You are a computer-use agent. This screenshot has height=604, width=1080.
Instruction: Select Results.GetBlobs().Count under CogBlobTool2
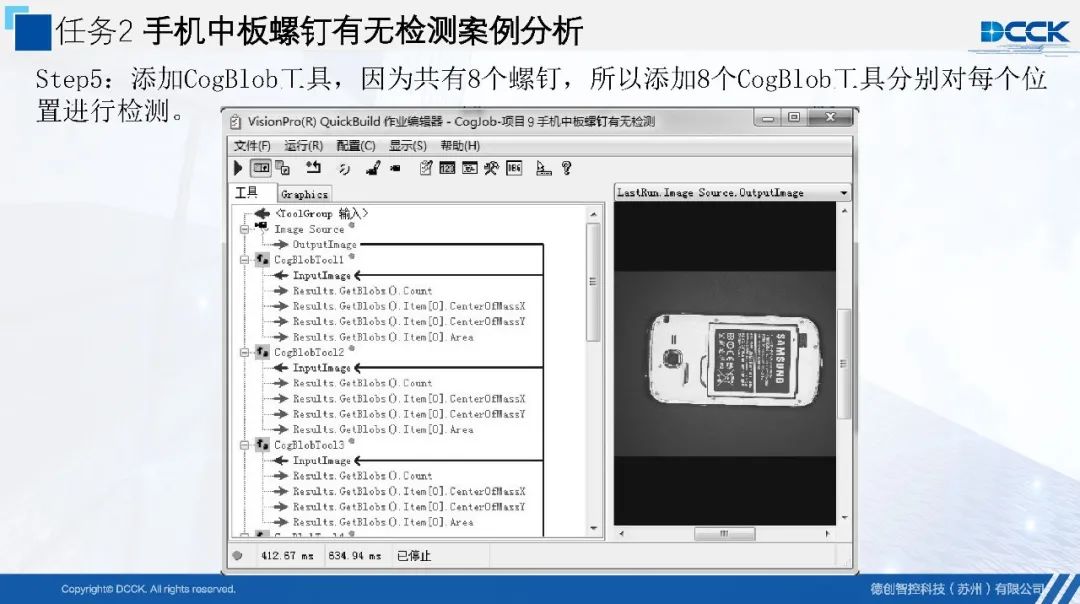(x=362, y=383)
